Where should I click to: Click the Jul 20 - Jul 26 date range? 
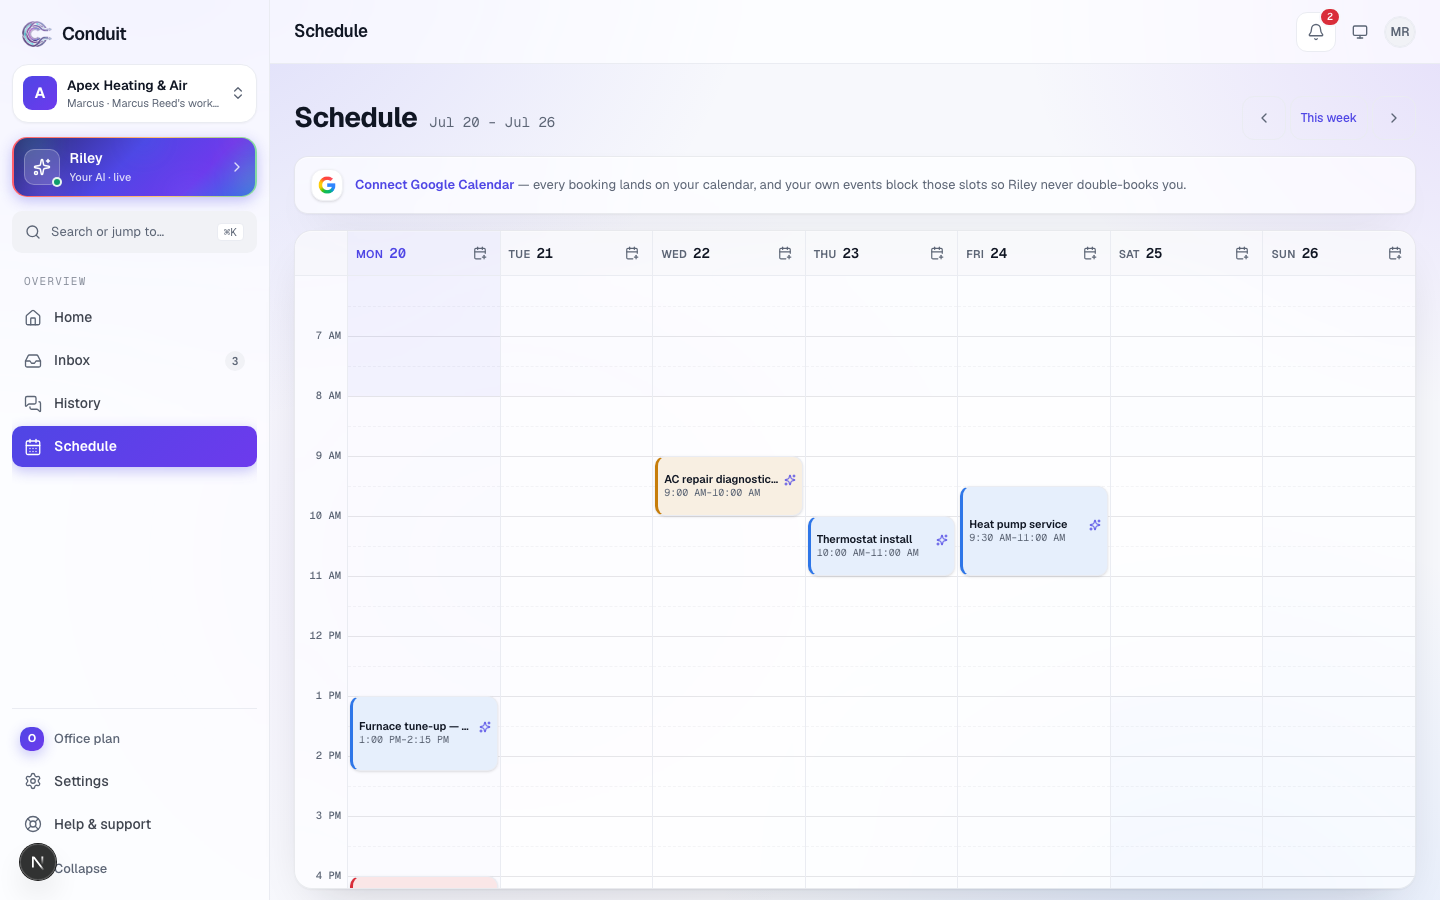[492, 122]
